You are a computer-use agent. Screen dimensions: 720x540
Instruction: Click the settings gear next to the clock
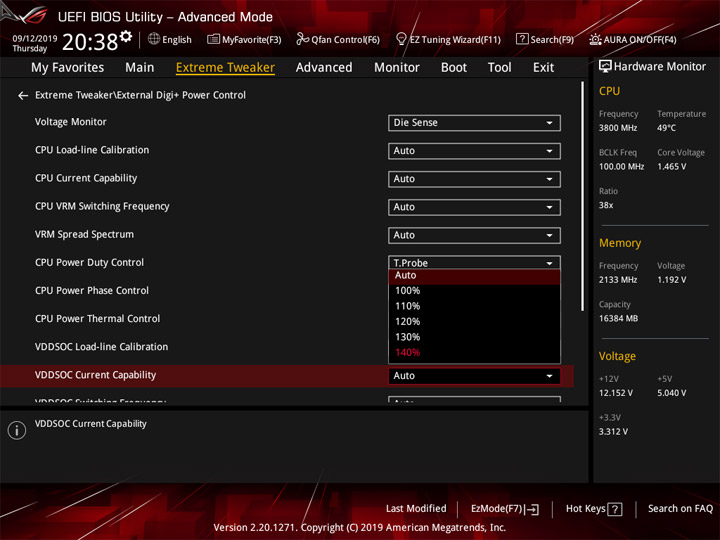click(x=126, y=36)
